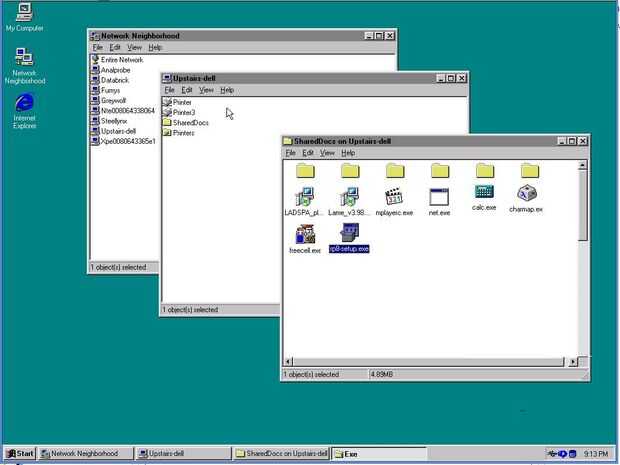The image size is (620, 465).
Task: Select the Databrick computer
Action: point(110,80)
